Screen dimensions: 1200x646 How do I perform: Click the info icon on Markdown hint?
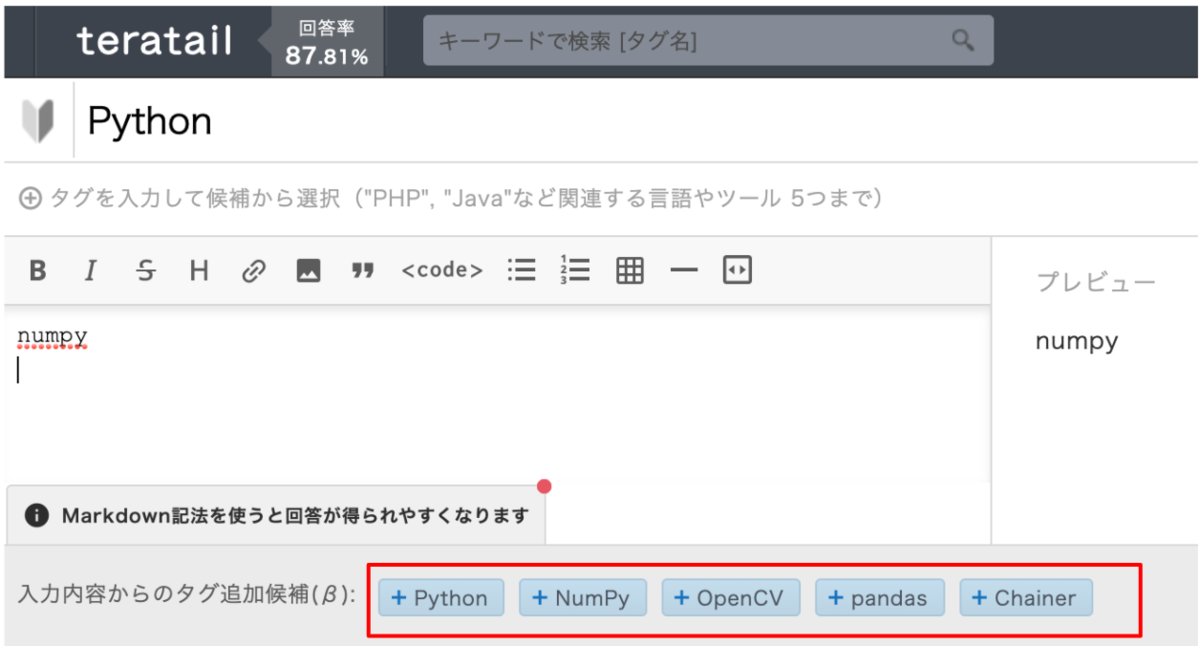[36, 516]
